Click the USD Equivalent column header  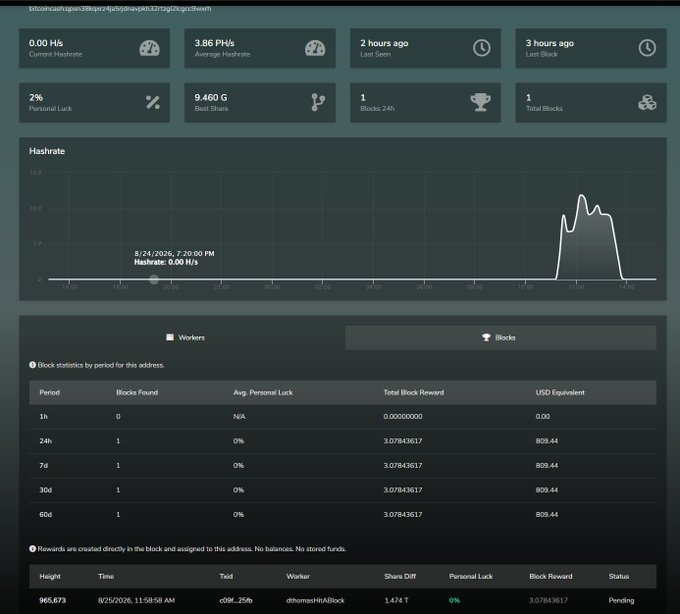(x=560, y=392)
